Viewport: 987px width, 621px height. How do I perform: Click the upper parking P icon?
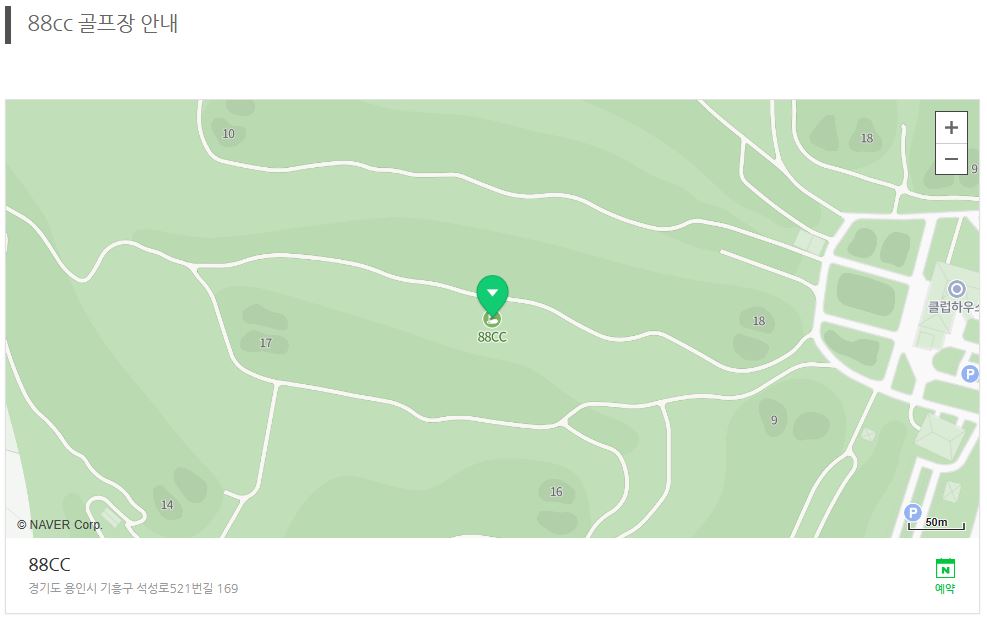(970, 374)
